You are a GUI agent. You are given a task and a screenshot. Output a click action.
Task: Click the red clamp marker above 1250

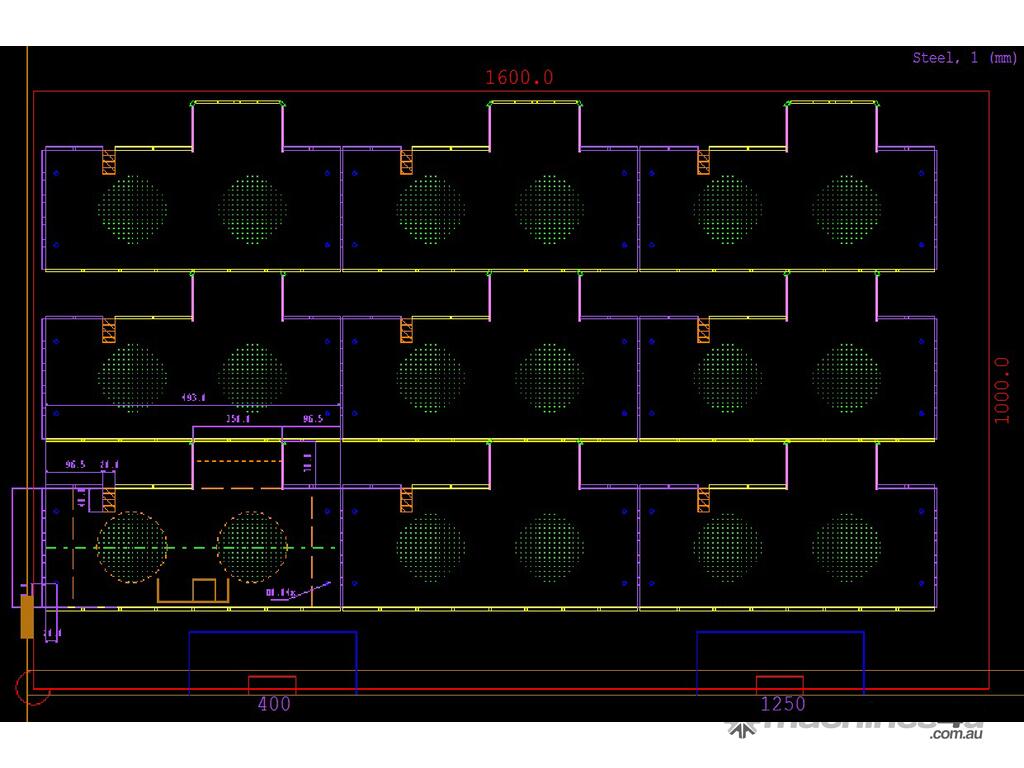(x=780, y=684)
